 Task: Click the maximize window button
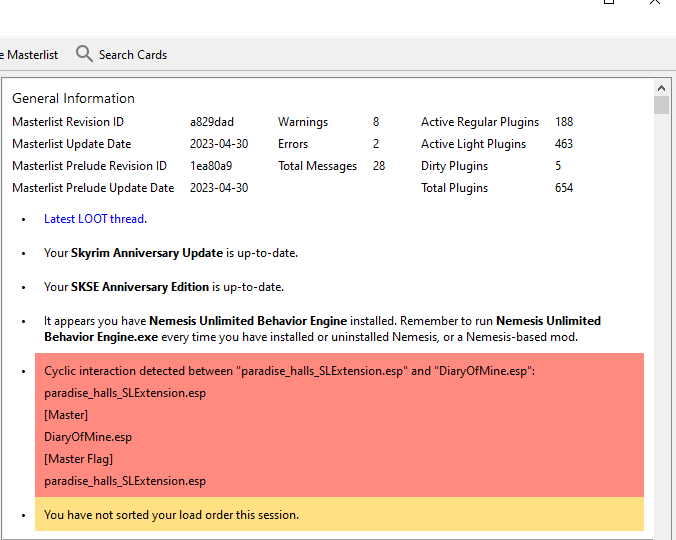(x=608, y=2)
